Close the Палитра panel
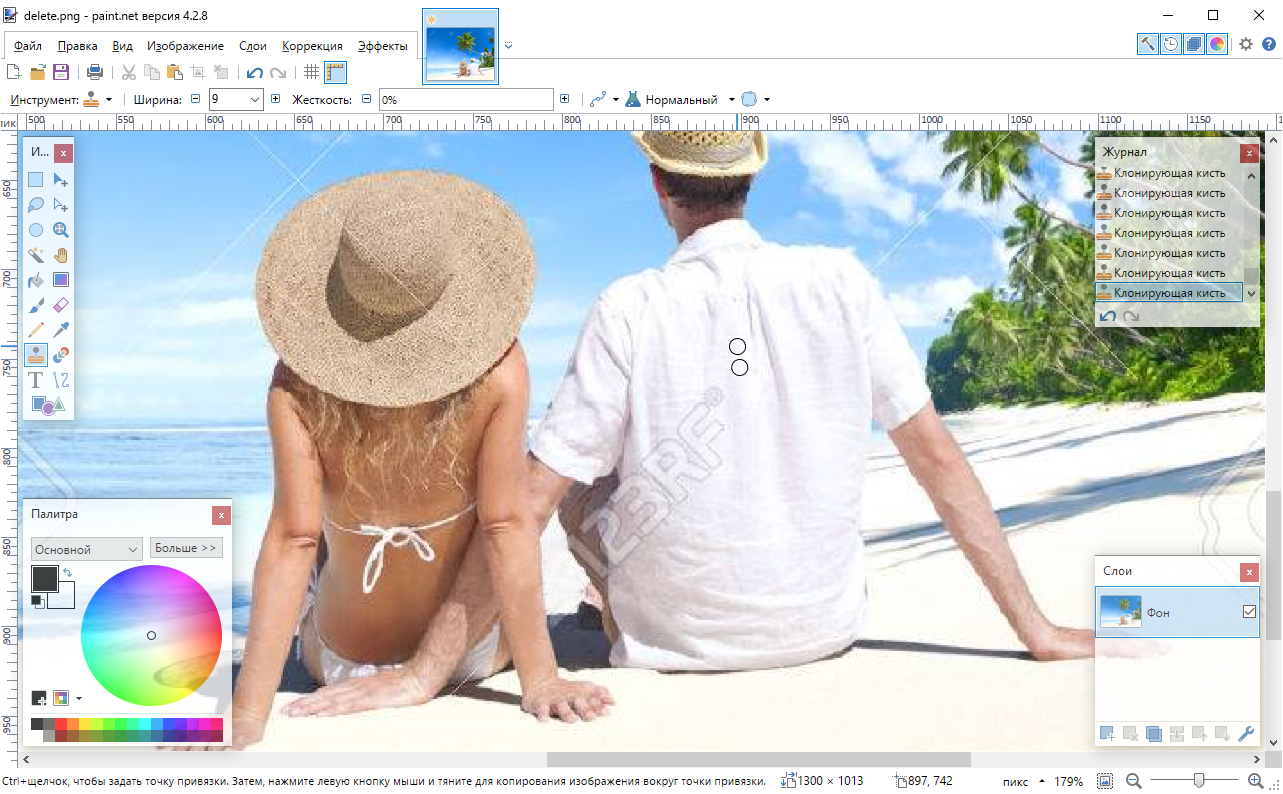Image resolution: width=1283 pixels, height=794 pixels. [x=221, y=515]
